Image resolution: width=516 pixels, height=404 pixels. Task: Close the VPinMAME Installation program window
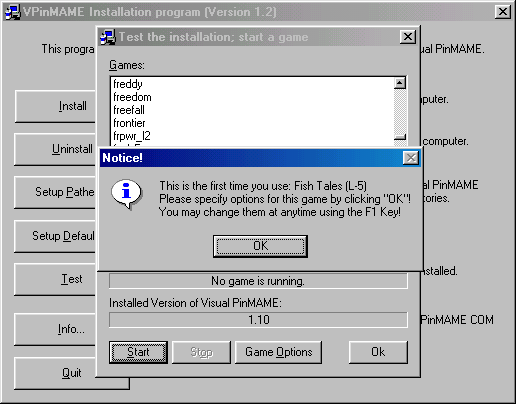(503, 12)
